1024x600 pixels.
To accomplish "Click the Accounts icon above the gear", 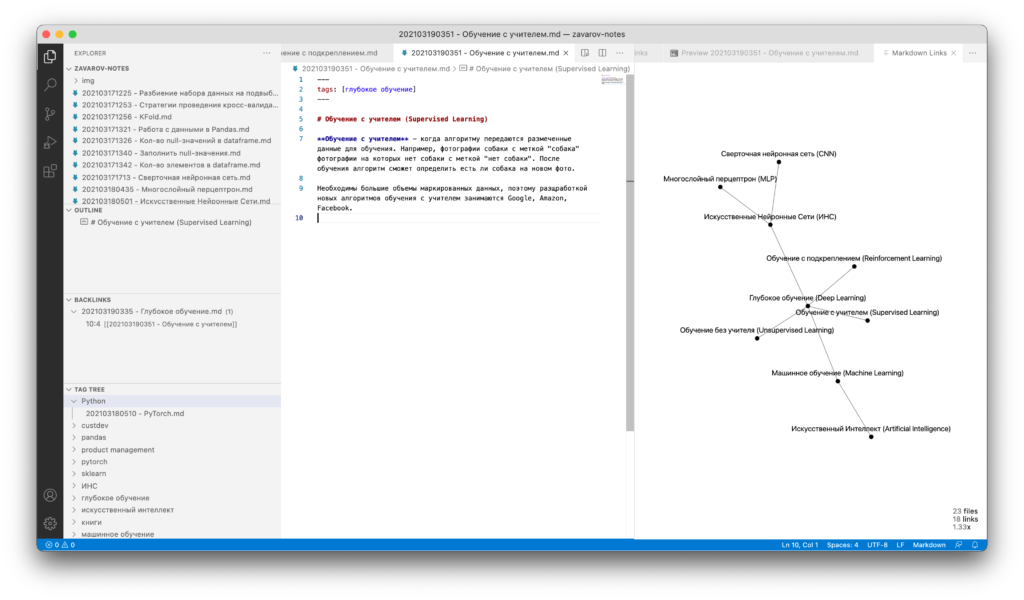I will point(49,495).
